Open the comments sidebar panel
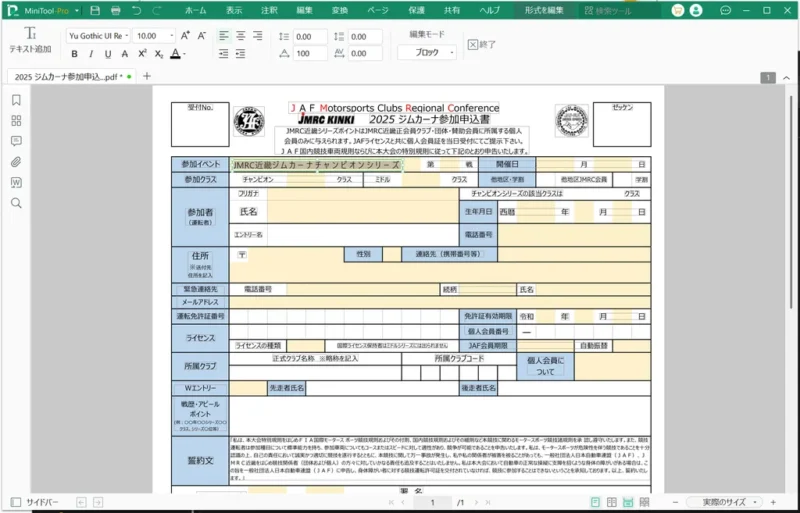Viewport: 800px width, 513px height. tap(16, 141)
